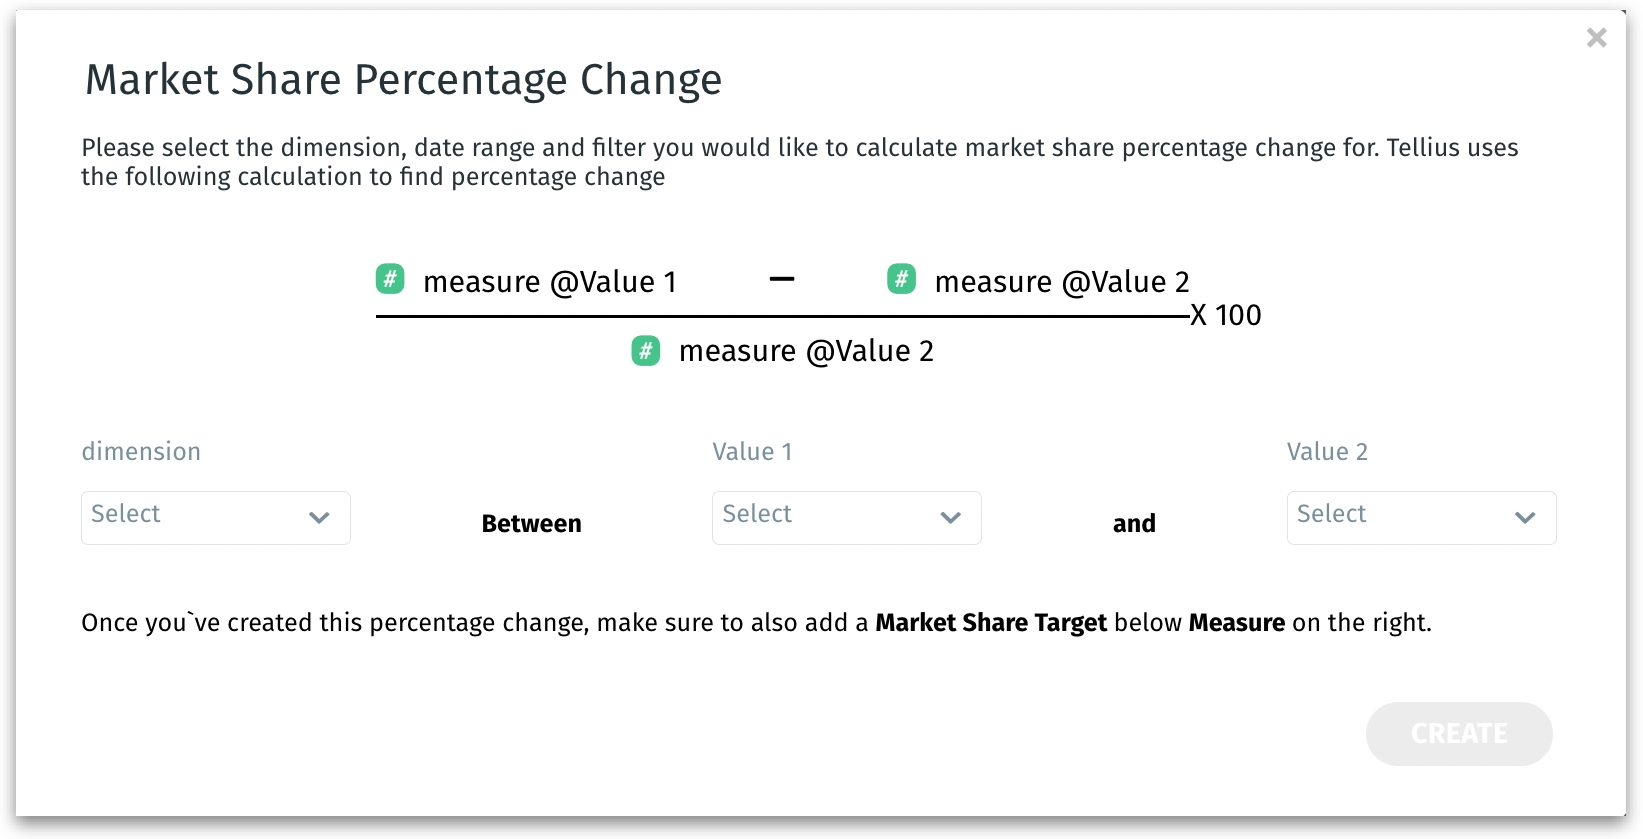Click the Between label
Image resolution: width=1643 pixels, height=839 pixels.
pyautogui.click(x=531, y=524)
